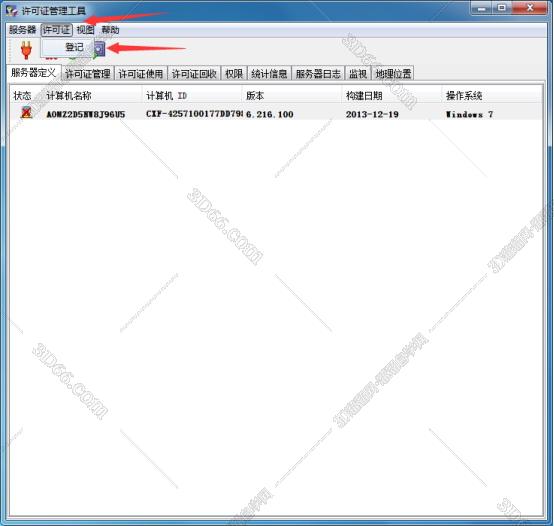The height and width of the screenshot is (526, 554).
Task: Click the app icon in the title bar
Action: click(12, 10)
